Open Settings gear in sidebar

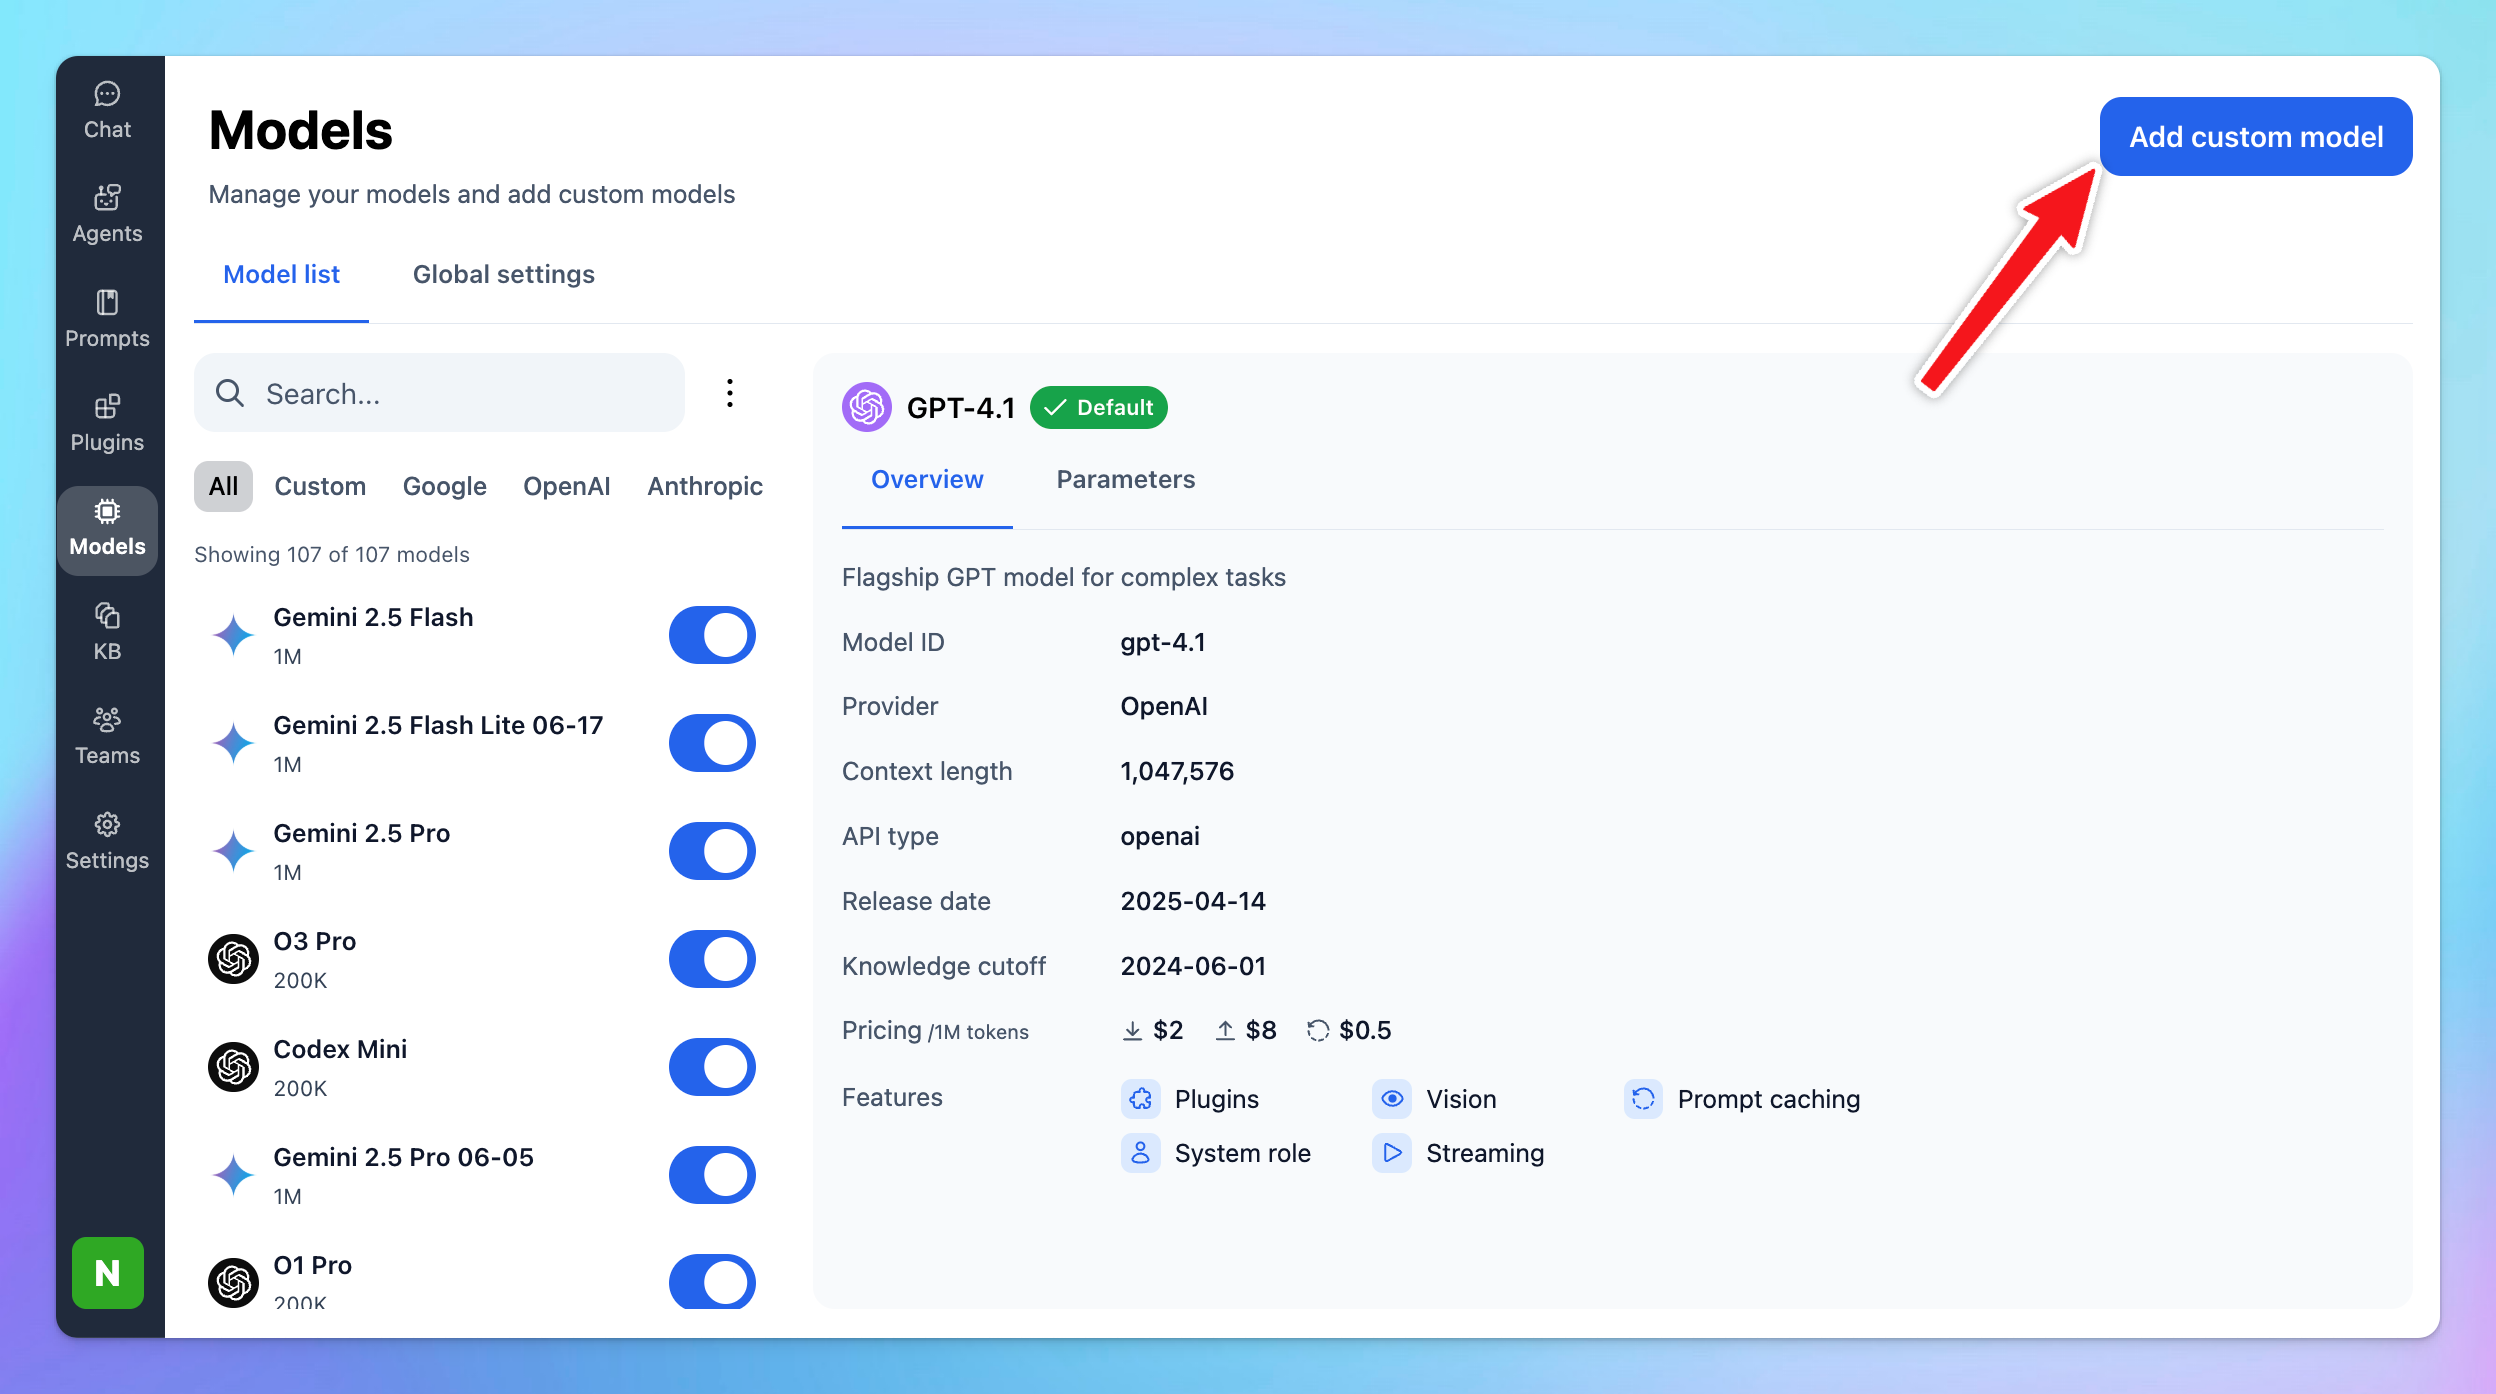(x=107, y=841)
